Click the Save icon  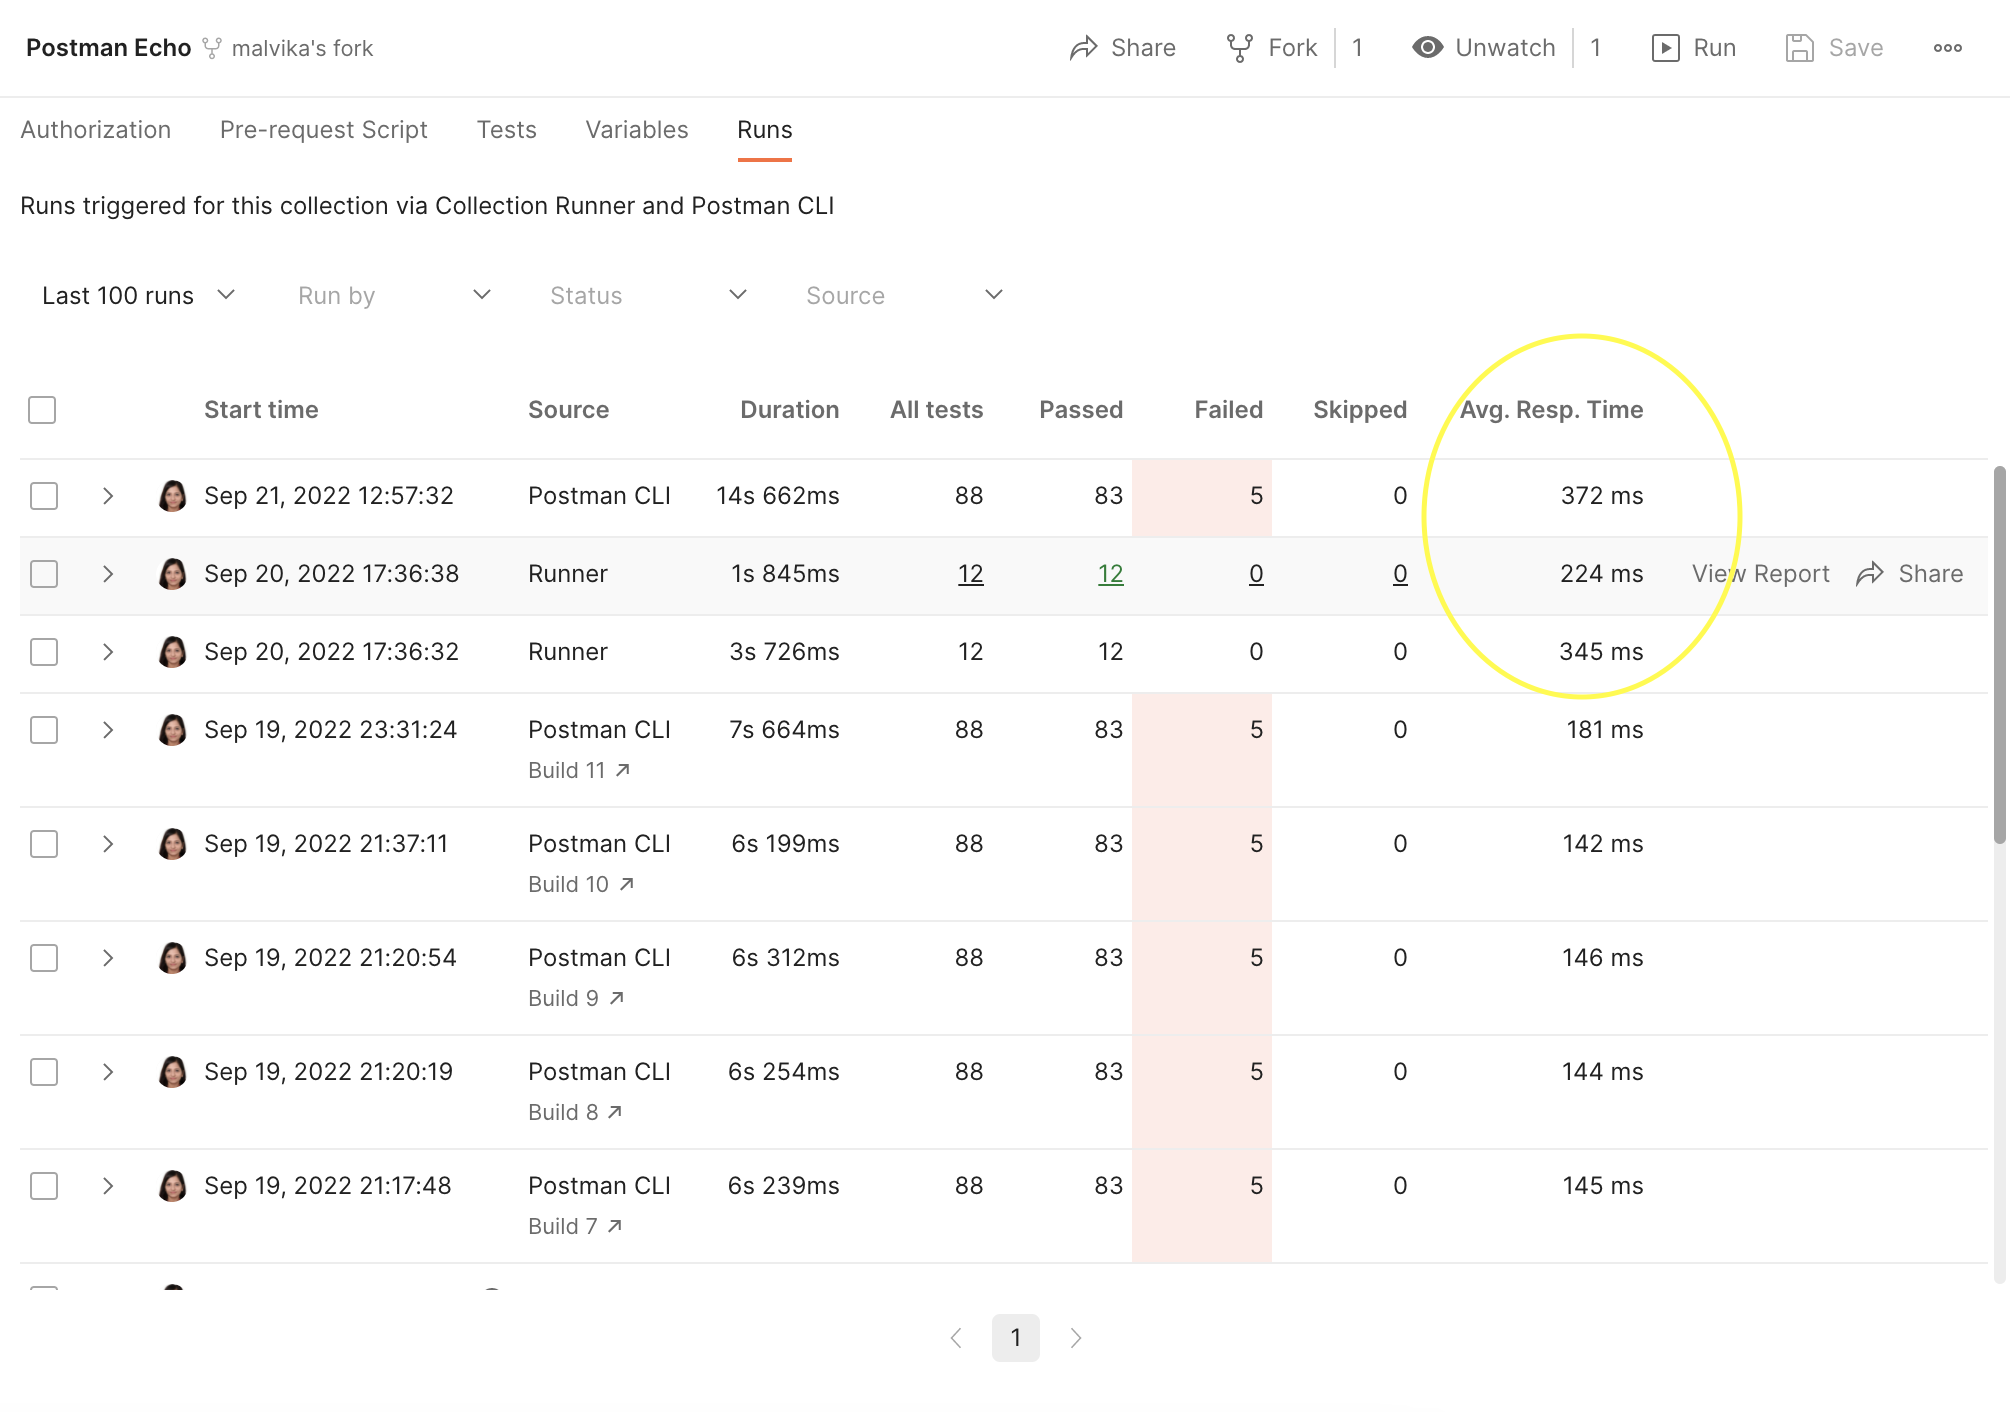tap(1801, 47)
